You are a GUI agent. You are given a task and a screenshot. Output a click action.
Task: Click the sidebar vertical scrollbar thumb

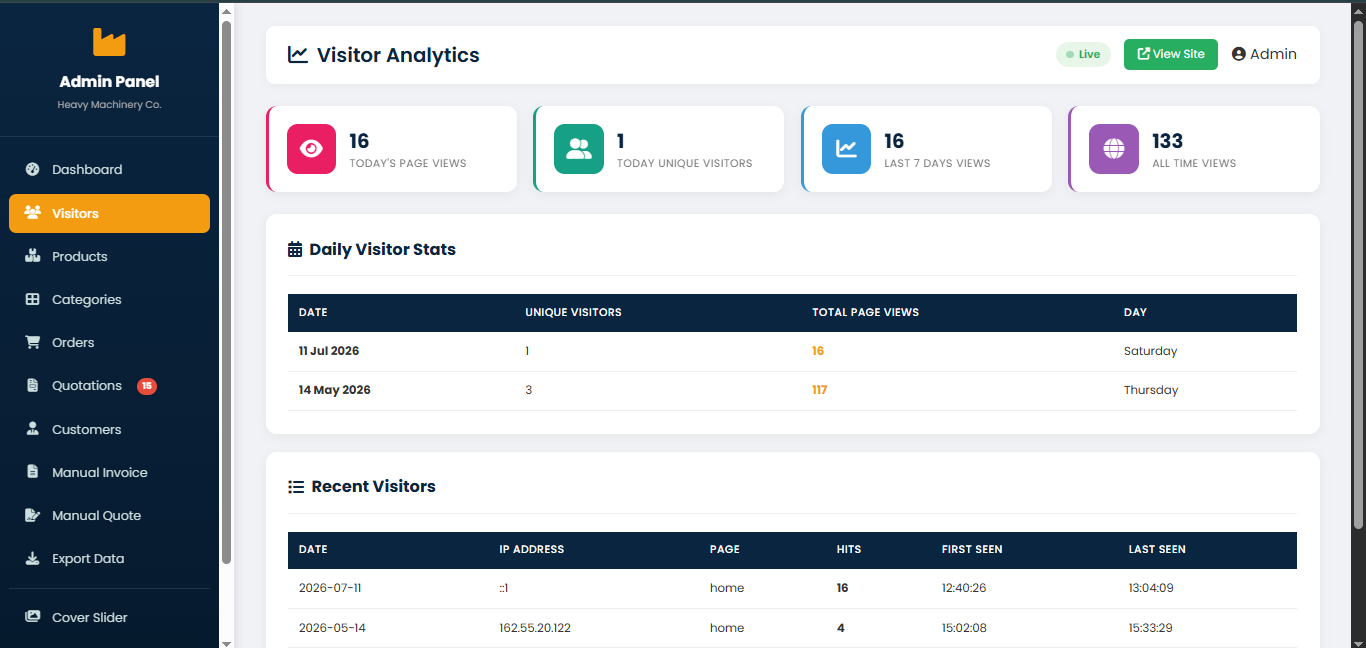point(227,292)
